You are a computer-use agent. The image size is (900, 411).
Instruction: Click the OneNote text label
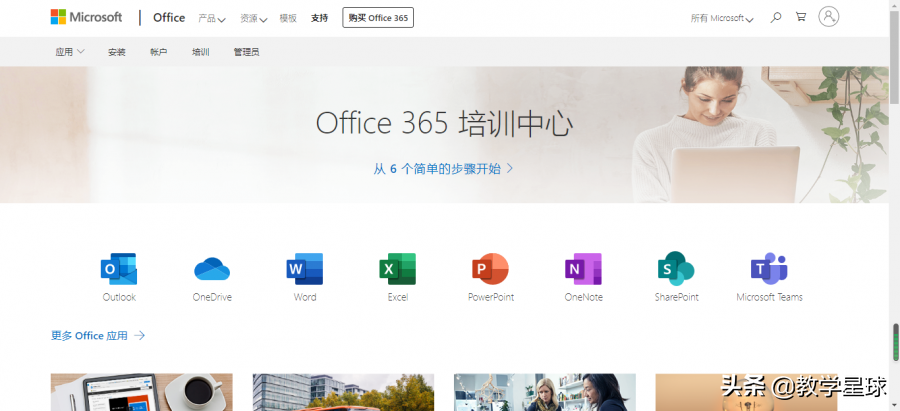[x=584, y=297]
